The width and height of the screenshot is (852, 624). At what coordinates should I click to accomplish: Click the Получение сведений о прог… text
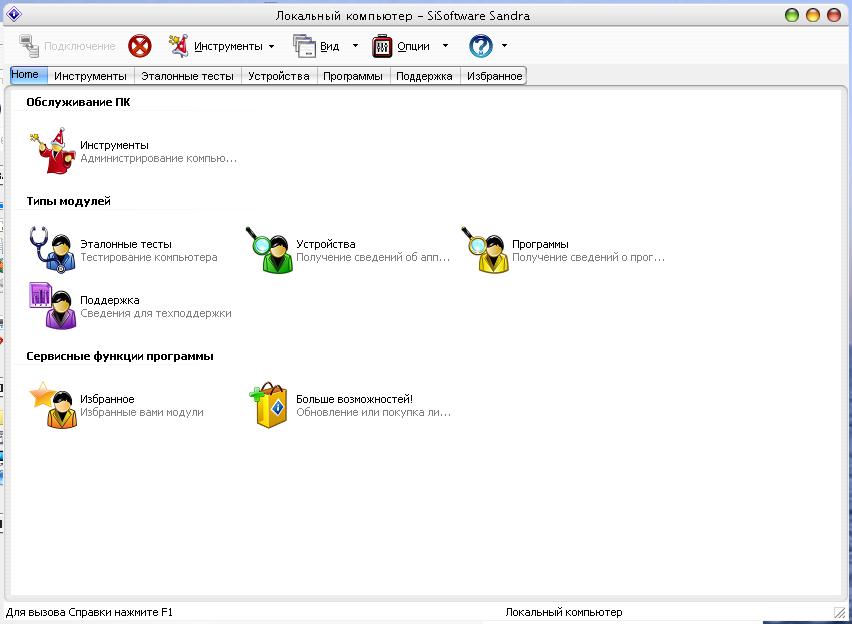pyautogui.click(x=588, y=258)
